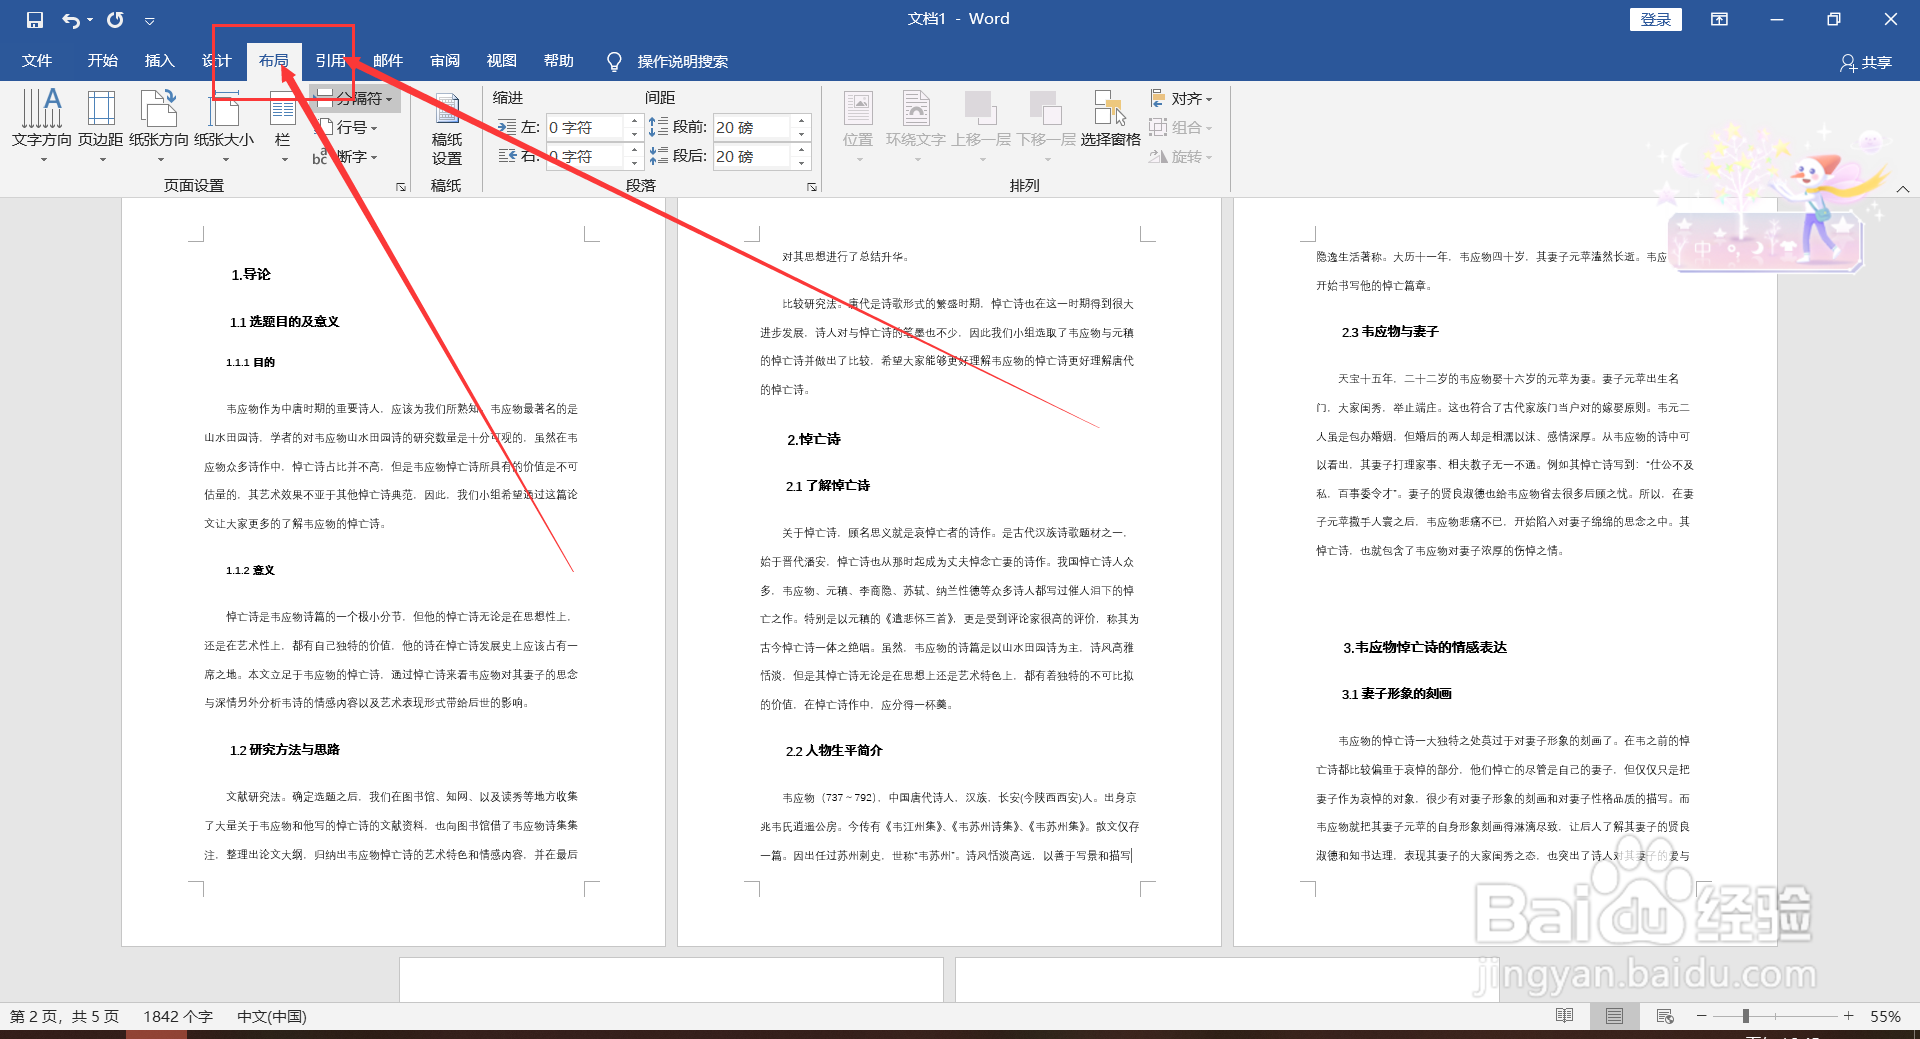Switch to Web Layout view in status bar
1920x1039 pixels.
point(1663,1016)
